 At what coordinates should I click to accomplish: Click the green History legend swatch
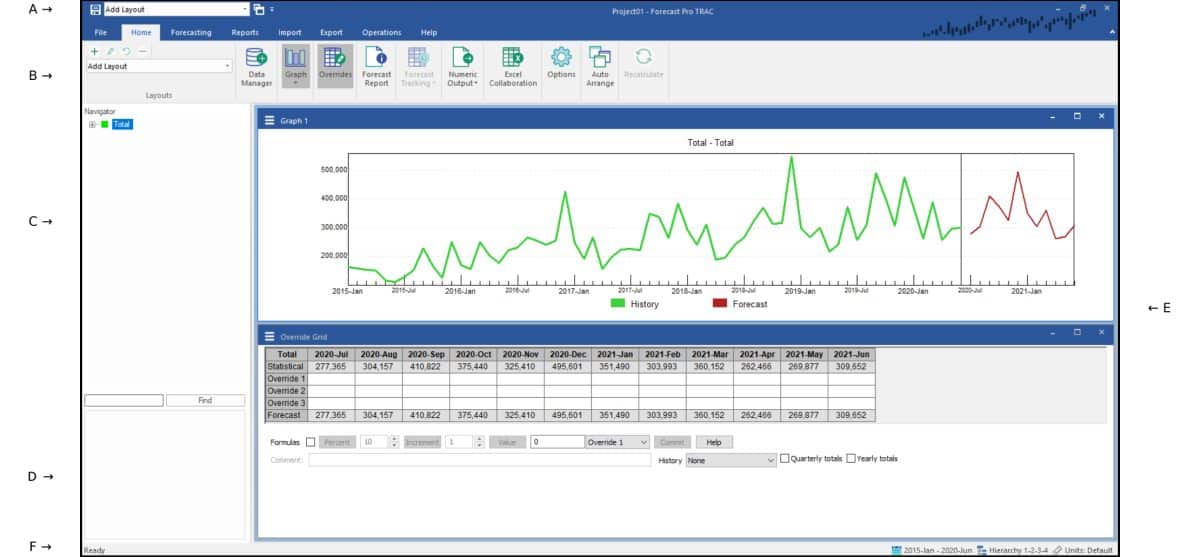[x=617, y=303]
